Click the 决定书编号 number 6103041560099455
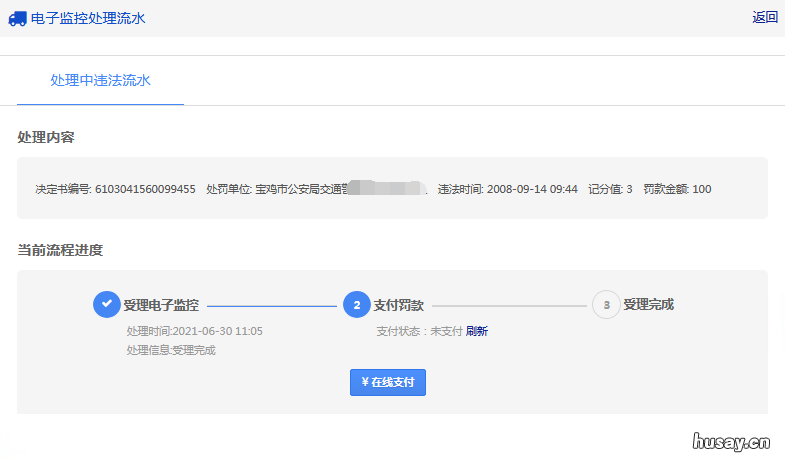This screenshot has width=785, height=459. click(x=145, y=189)
